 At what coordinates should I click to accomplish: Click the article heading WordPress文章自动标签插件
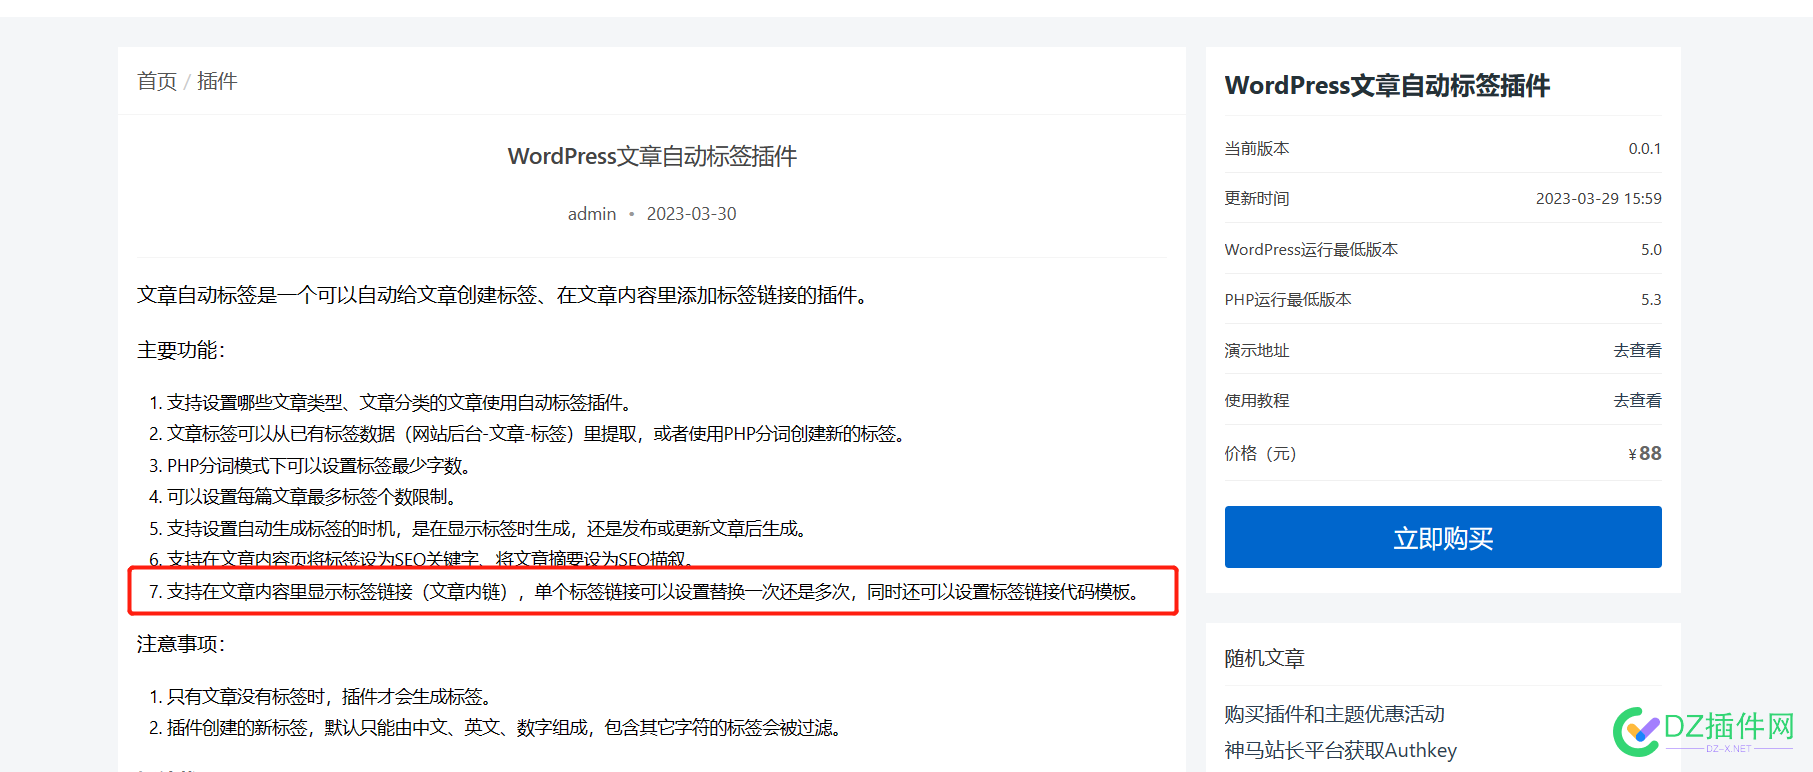652,156
